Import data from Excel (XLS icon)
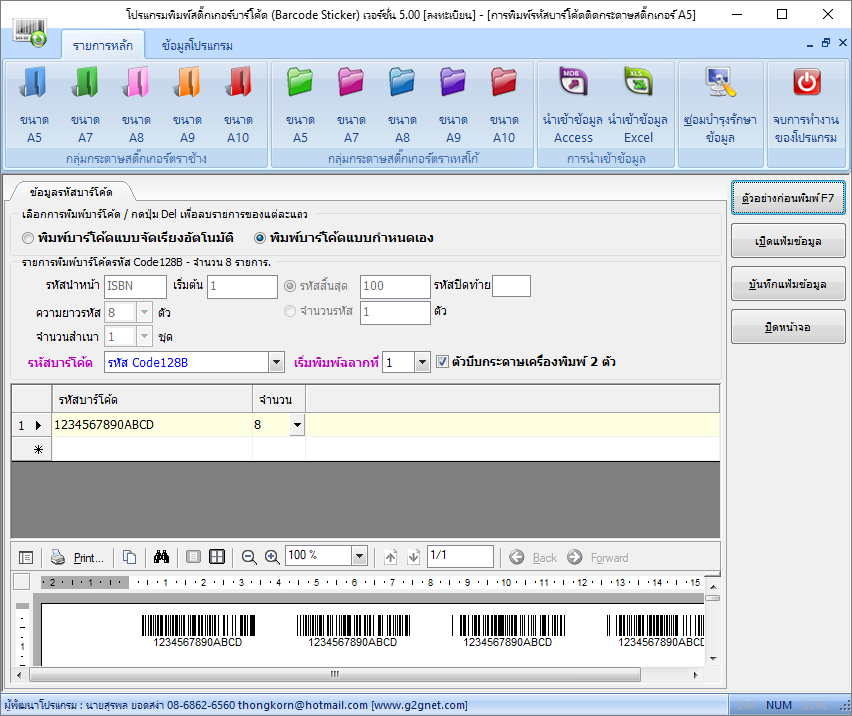Viewport: 852px width, 716px height. [x=638, y=104]
